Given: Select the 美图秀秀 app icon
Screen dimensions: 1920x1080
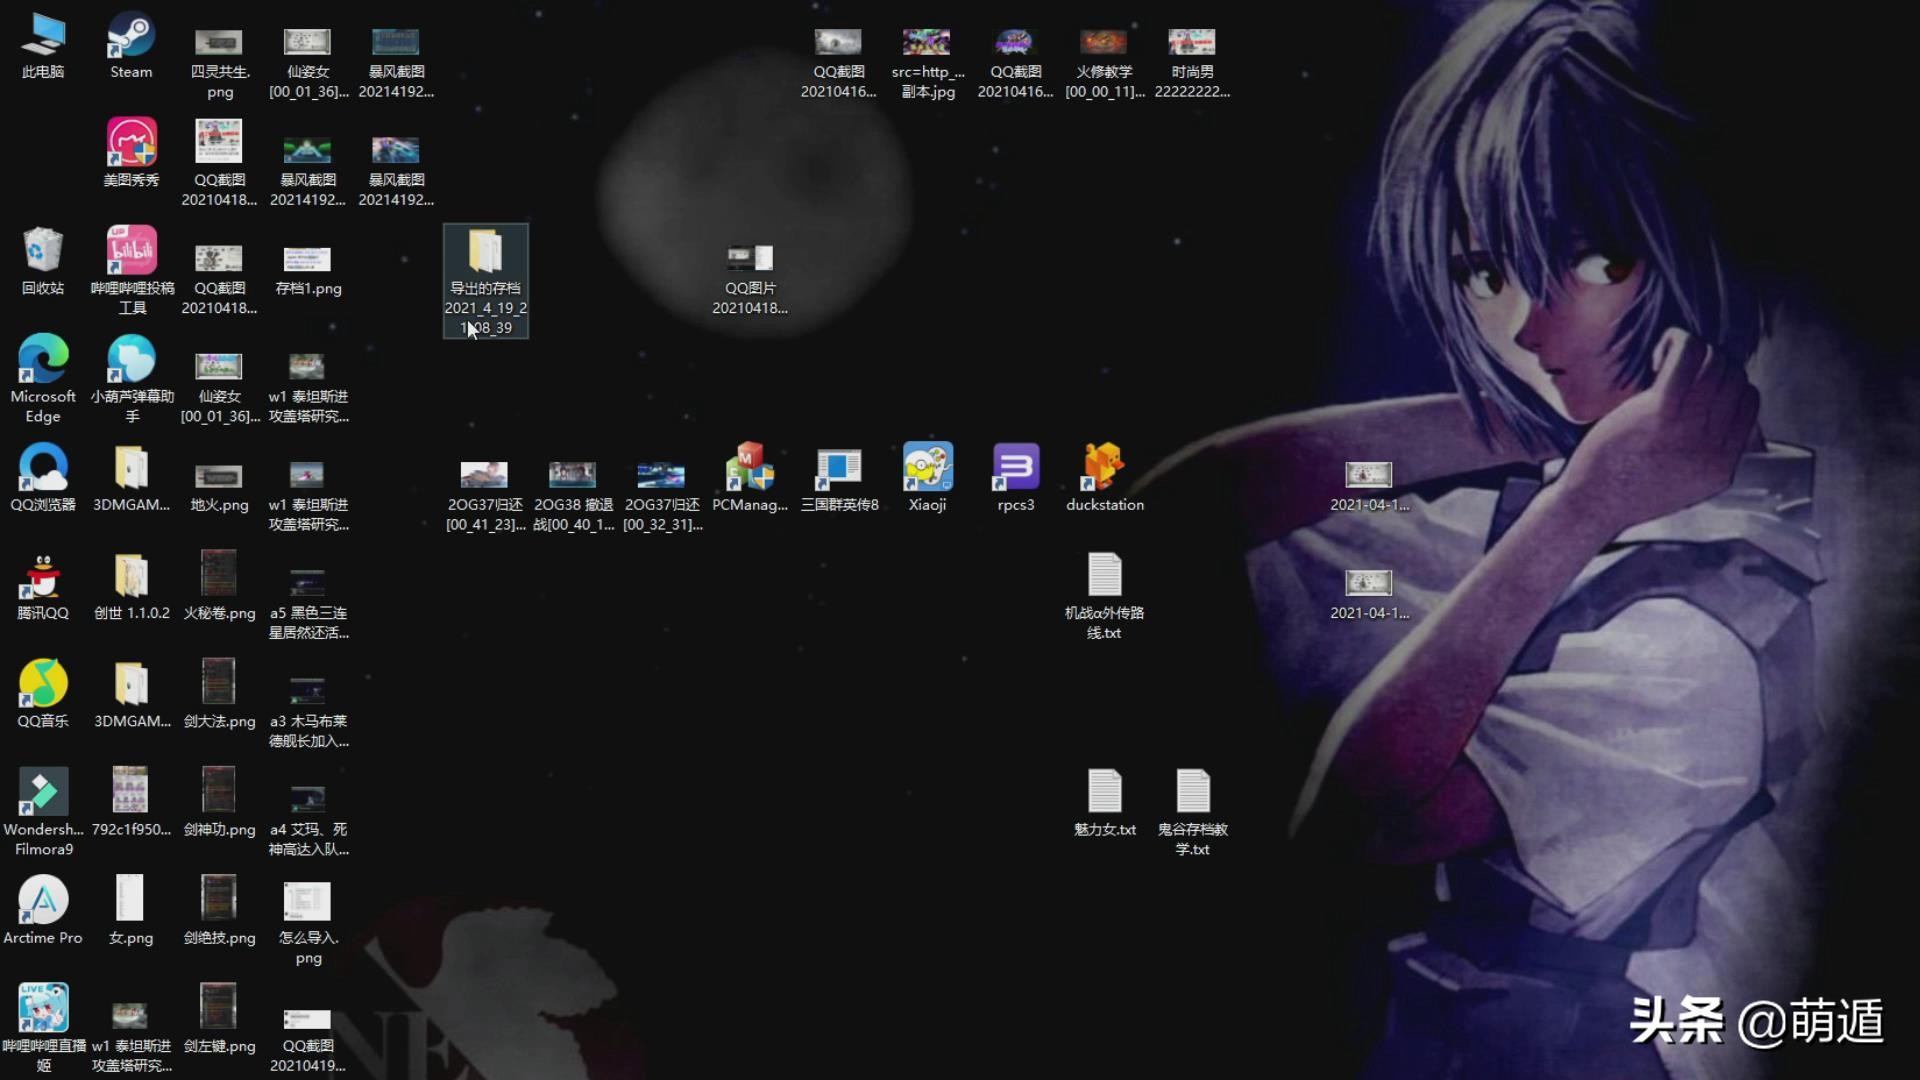Looking at the screenshot, I should pyautogui.click(x=131, y=143).
